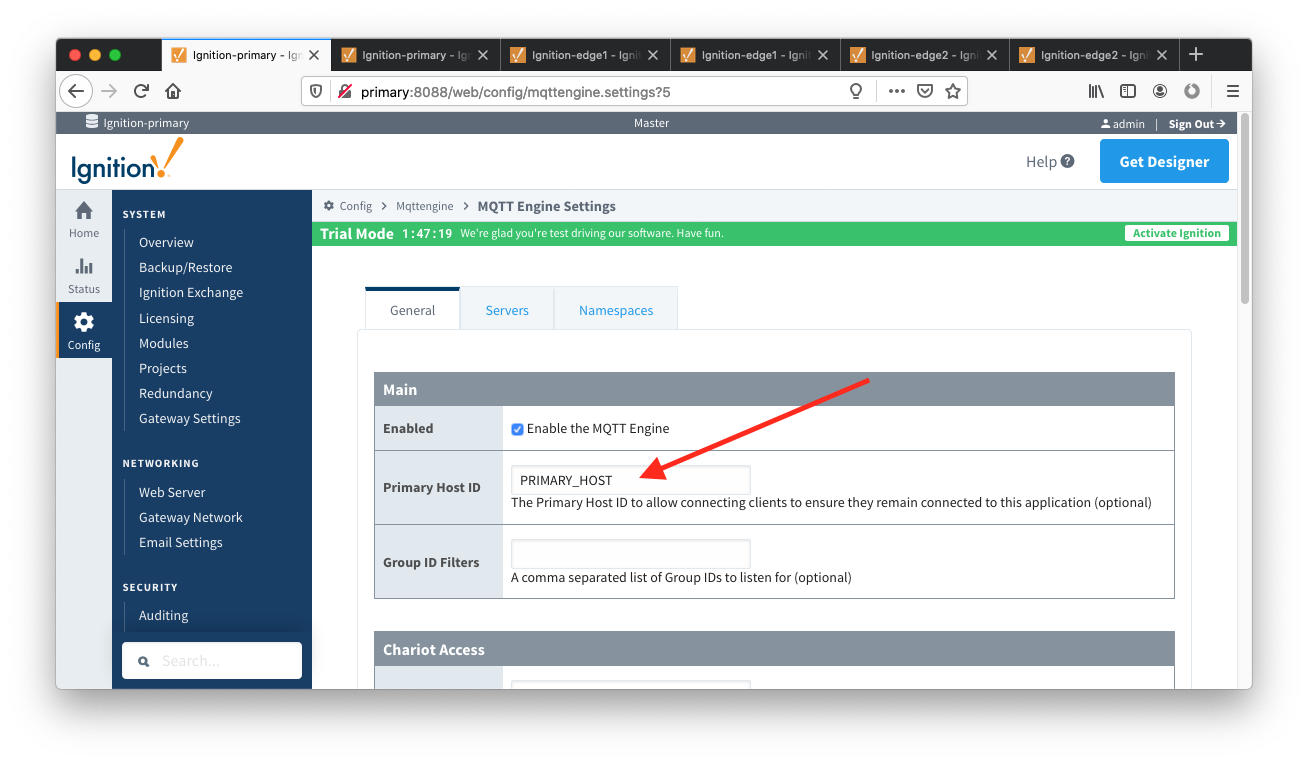This screenshot has height=763, width=1308.
Task: Open Ignition Exchange page
Action: point(191,292)
